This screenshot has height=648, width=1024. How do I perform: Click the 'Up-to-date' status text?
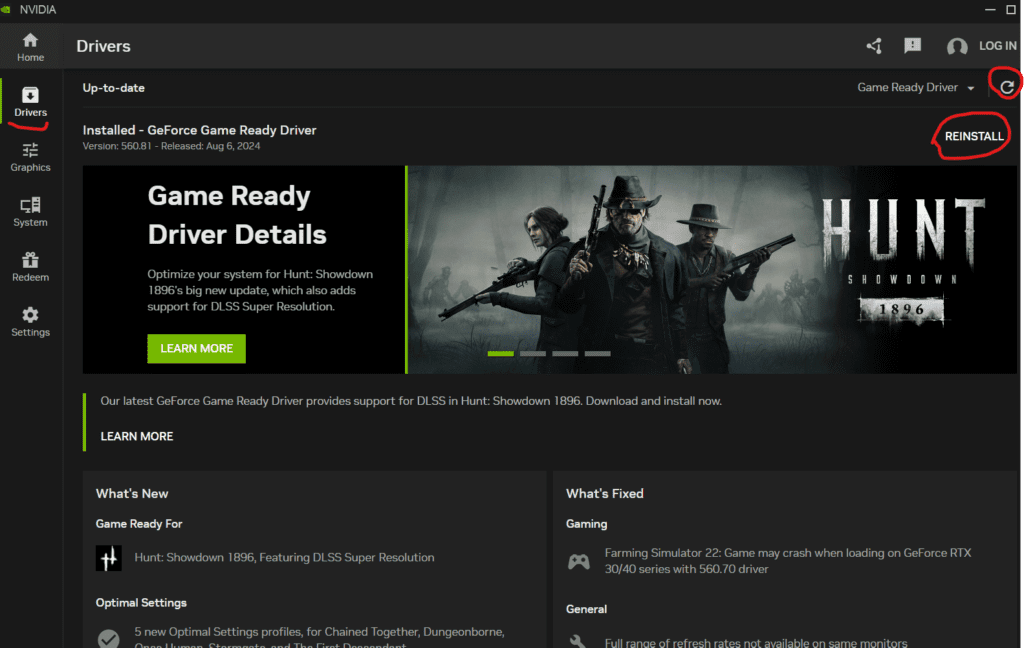[x=114, y=88]
